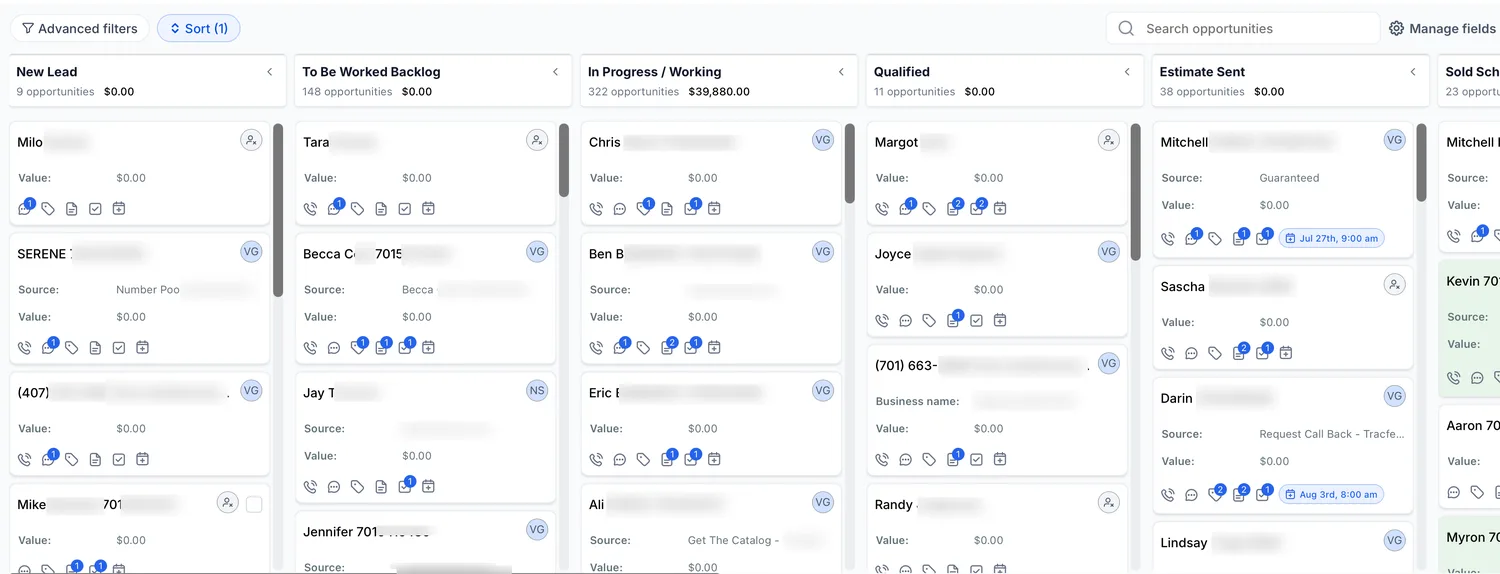Open tasks icon on Milo card
This screenshot has width=1500, height=574.
[95, 209]
